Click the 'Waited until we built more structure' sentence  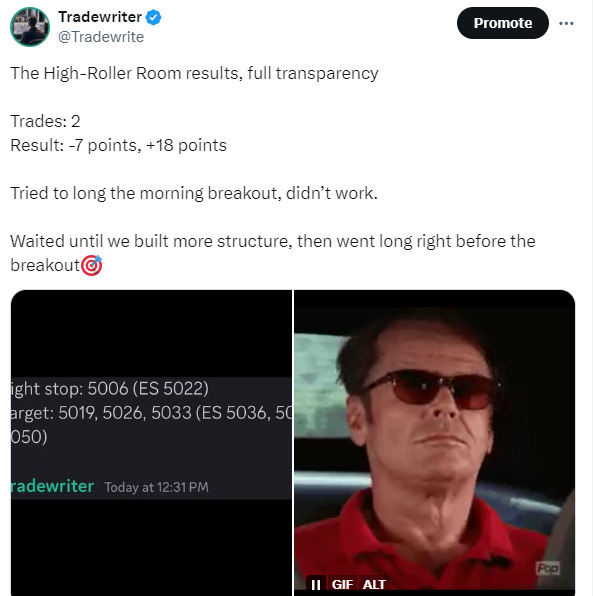(x=273, y=253)
